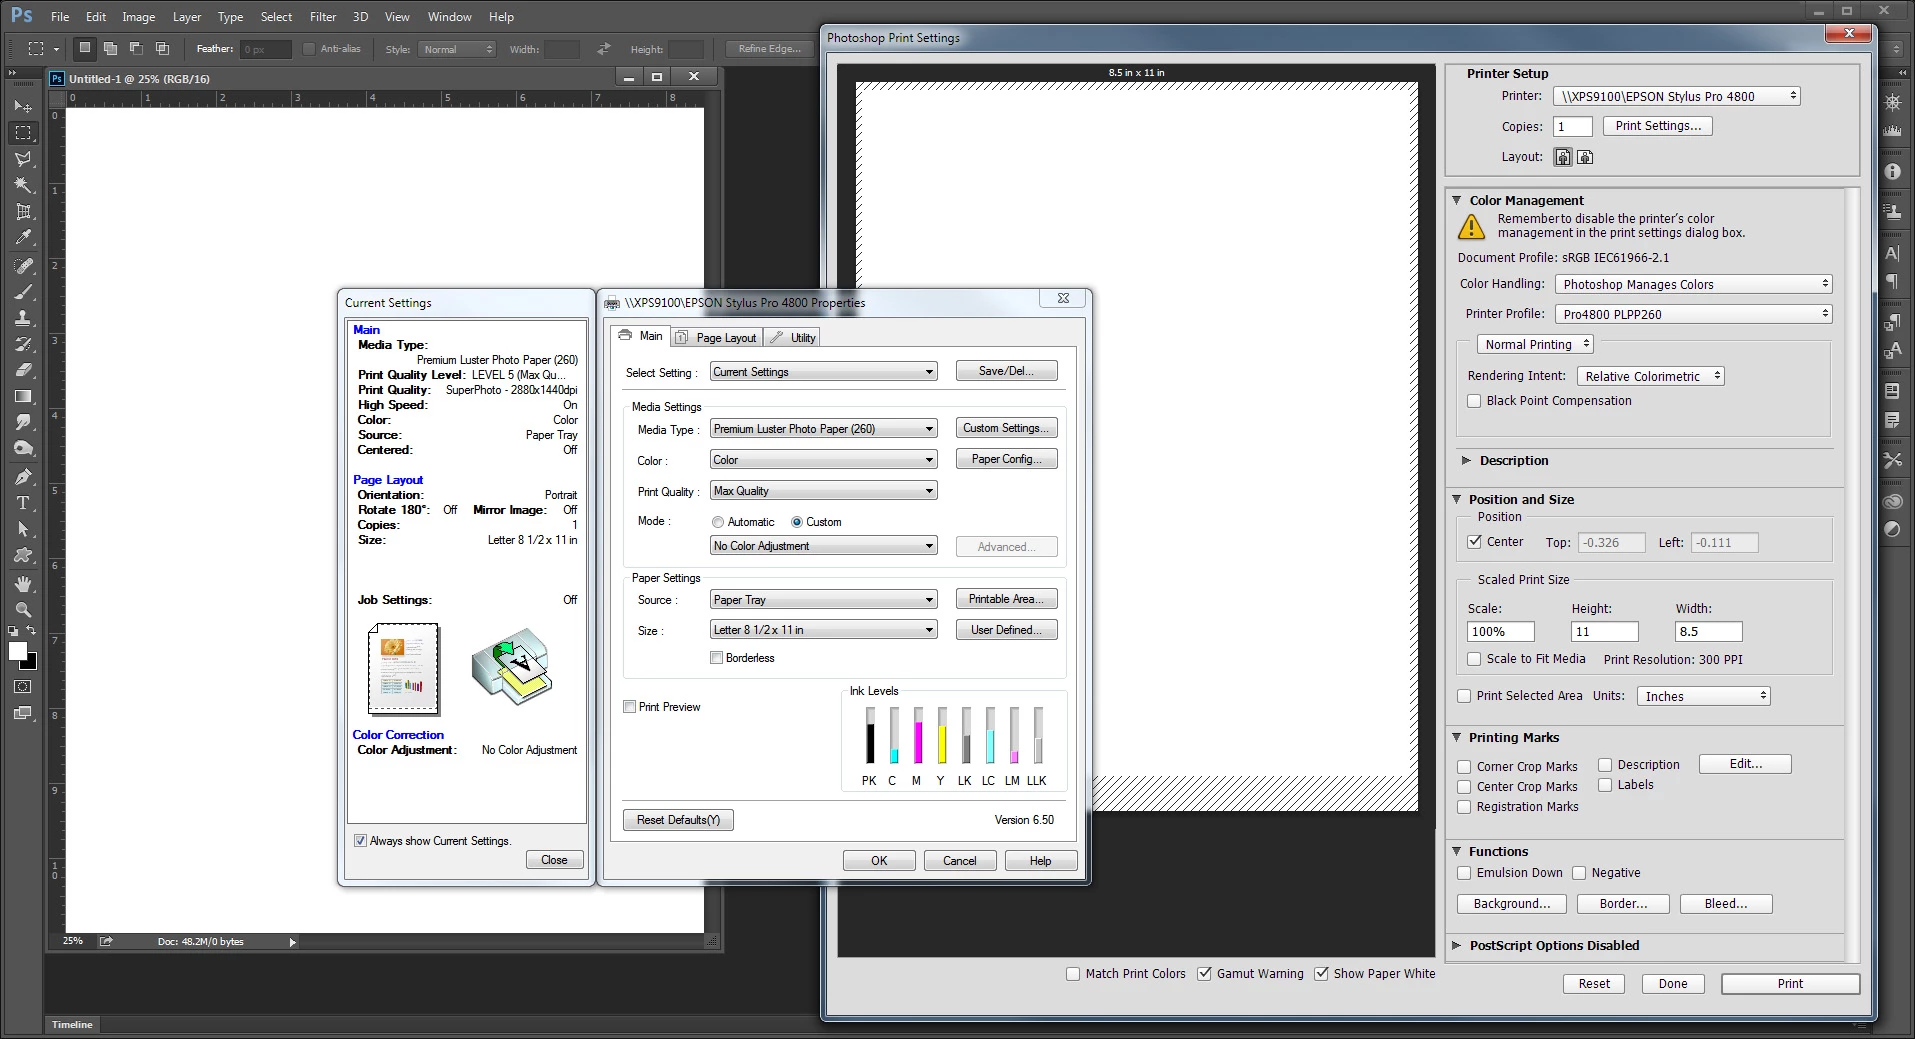The height and width of the screenshot is (1039, 1915).
Task: Check Corner Crop Marks
Action: 1464,767
